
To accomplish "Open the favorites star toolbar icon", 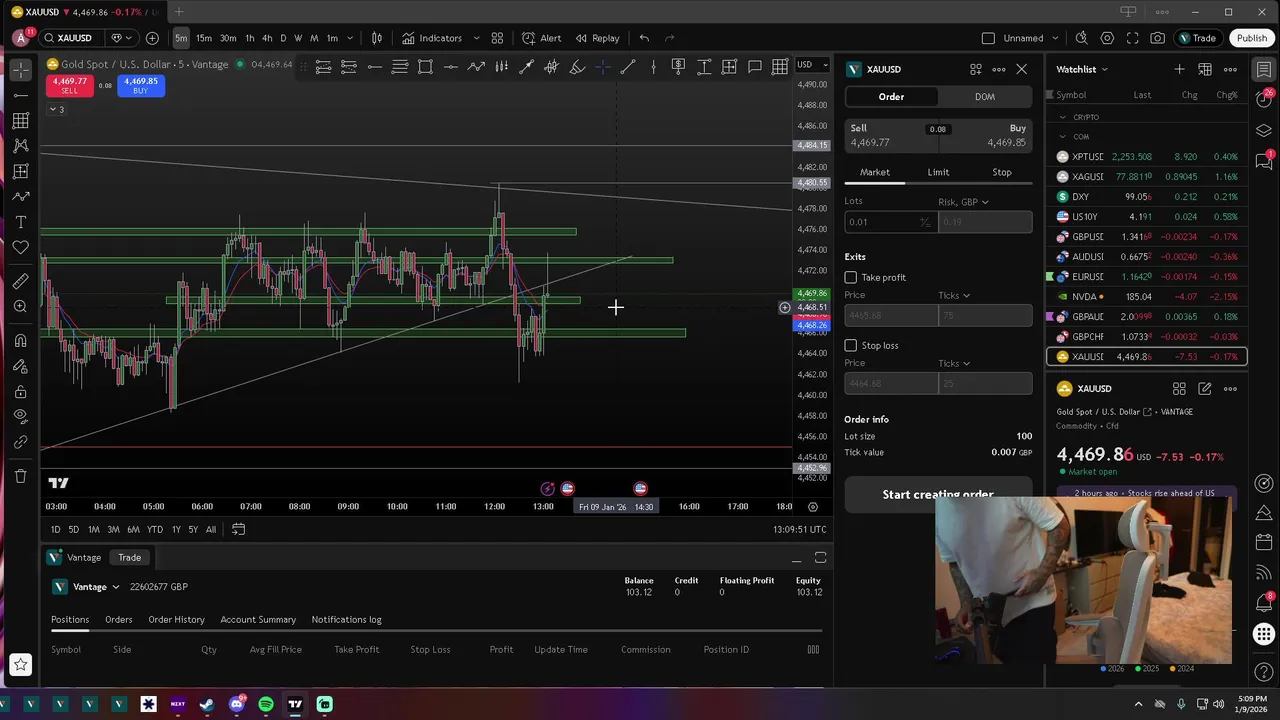I will click(20, 664).
